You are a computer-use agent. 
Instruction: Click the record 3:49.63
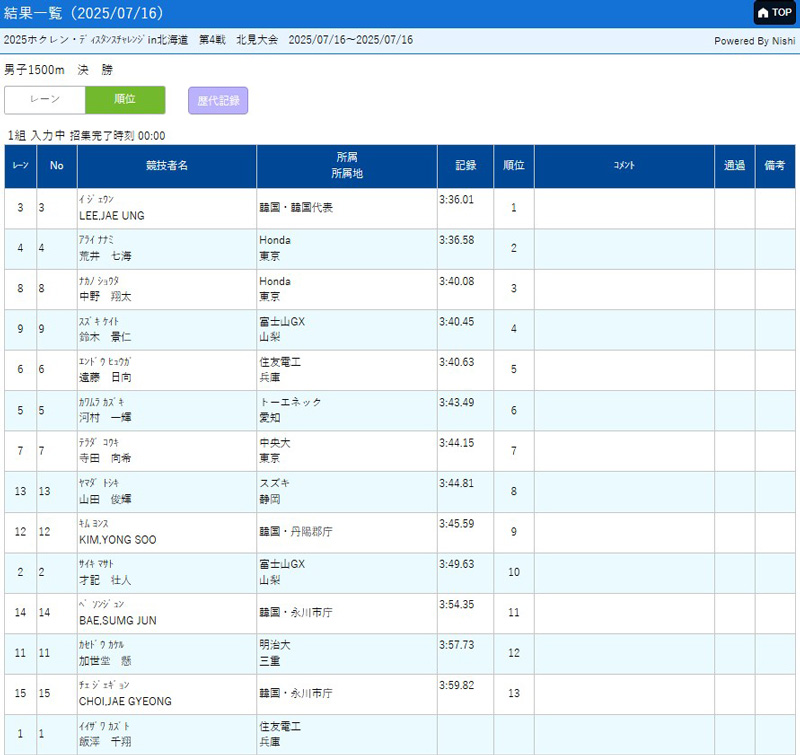[457, 564]
